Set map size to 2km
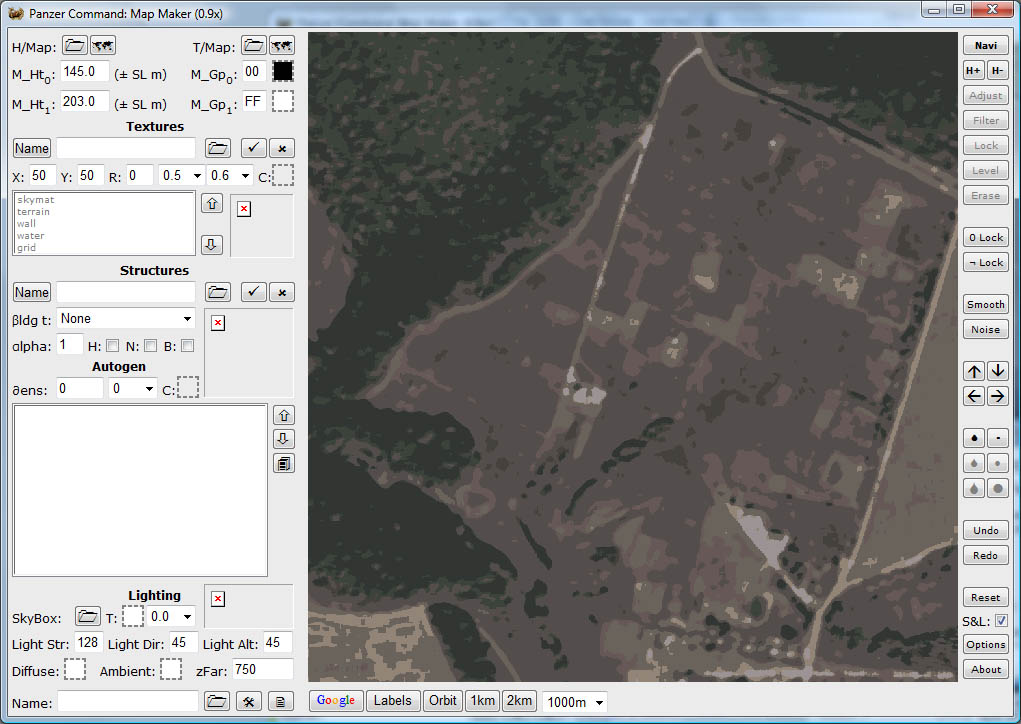Viewport: 1021px width, 724px height. click(519, 701)
